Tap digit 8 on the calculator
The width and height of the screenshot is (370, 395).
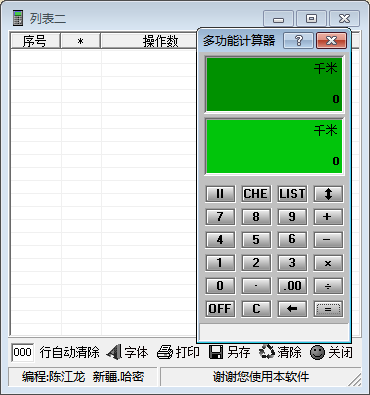(256, 217)
